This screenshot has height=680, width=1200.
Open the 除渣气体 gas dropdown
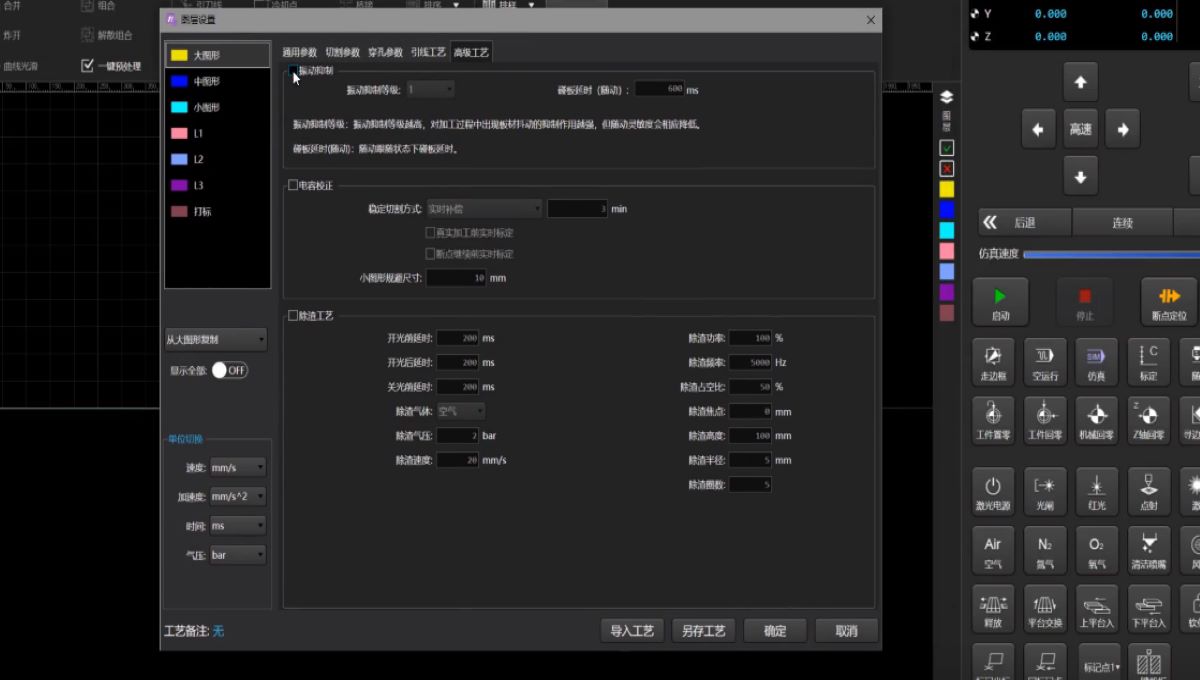tap(460, 410)
